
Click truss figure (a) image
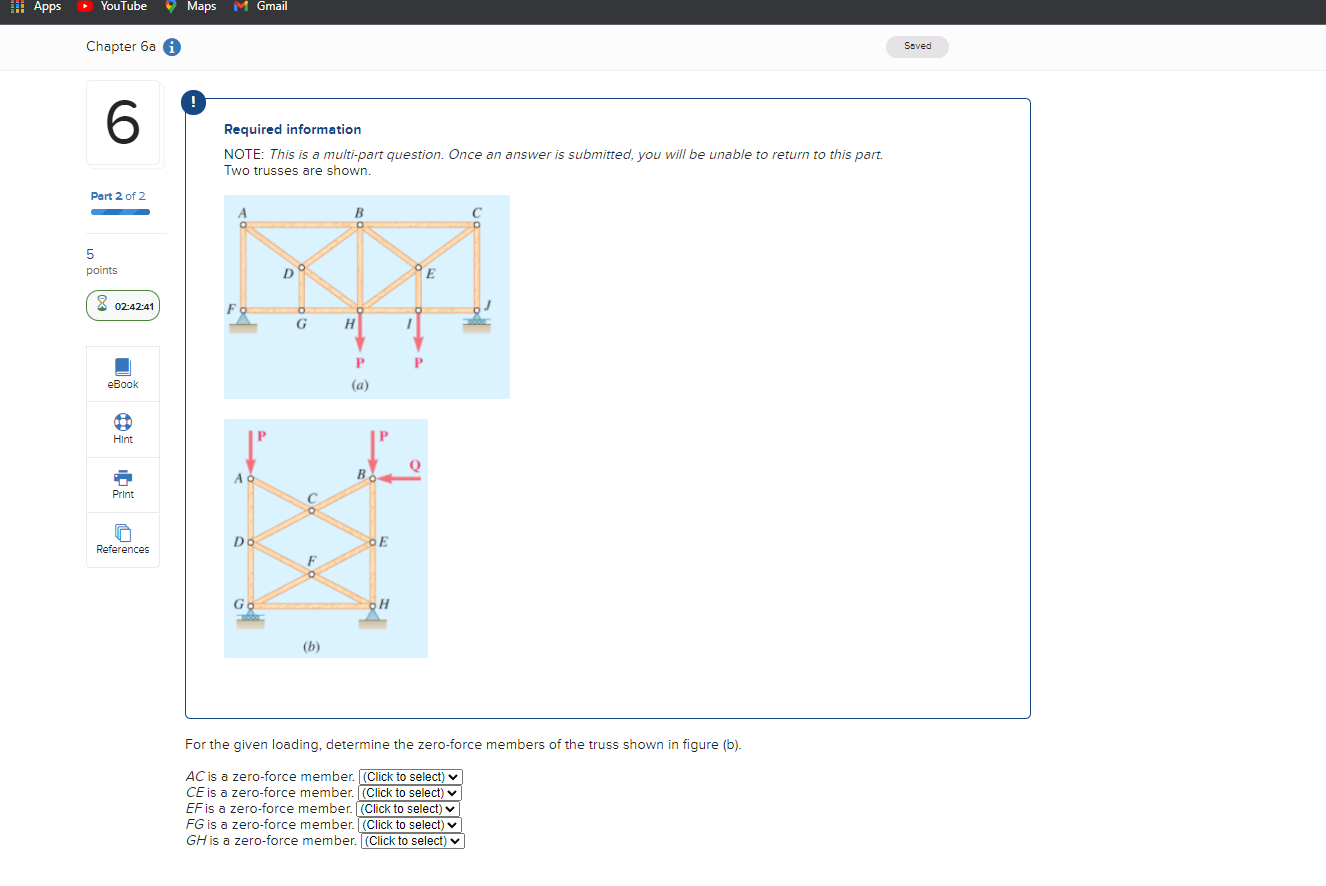(x=367, y=297)
